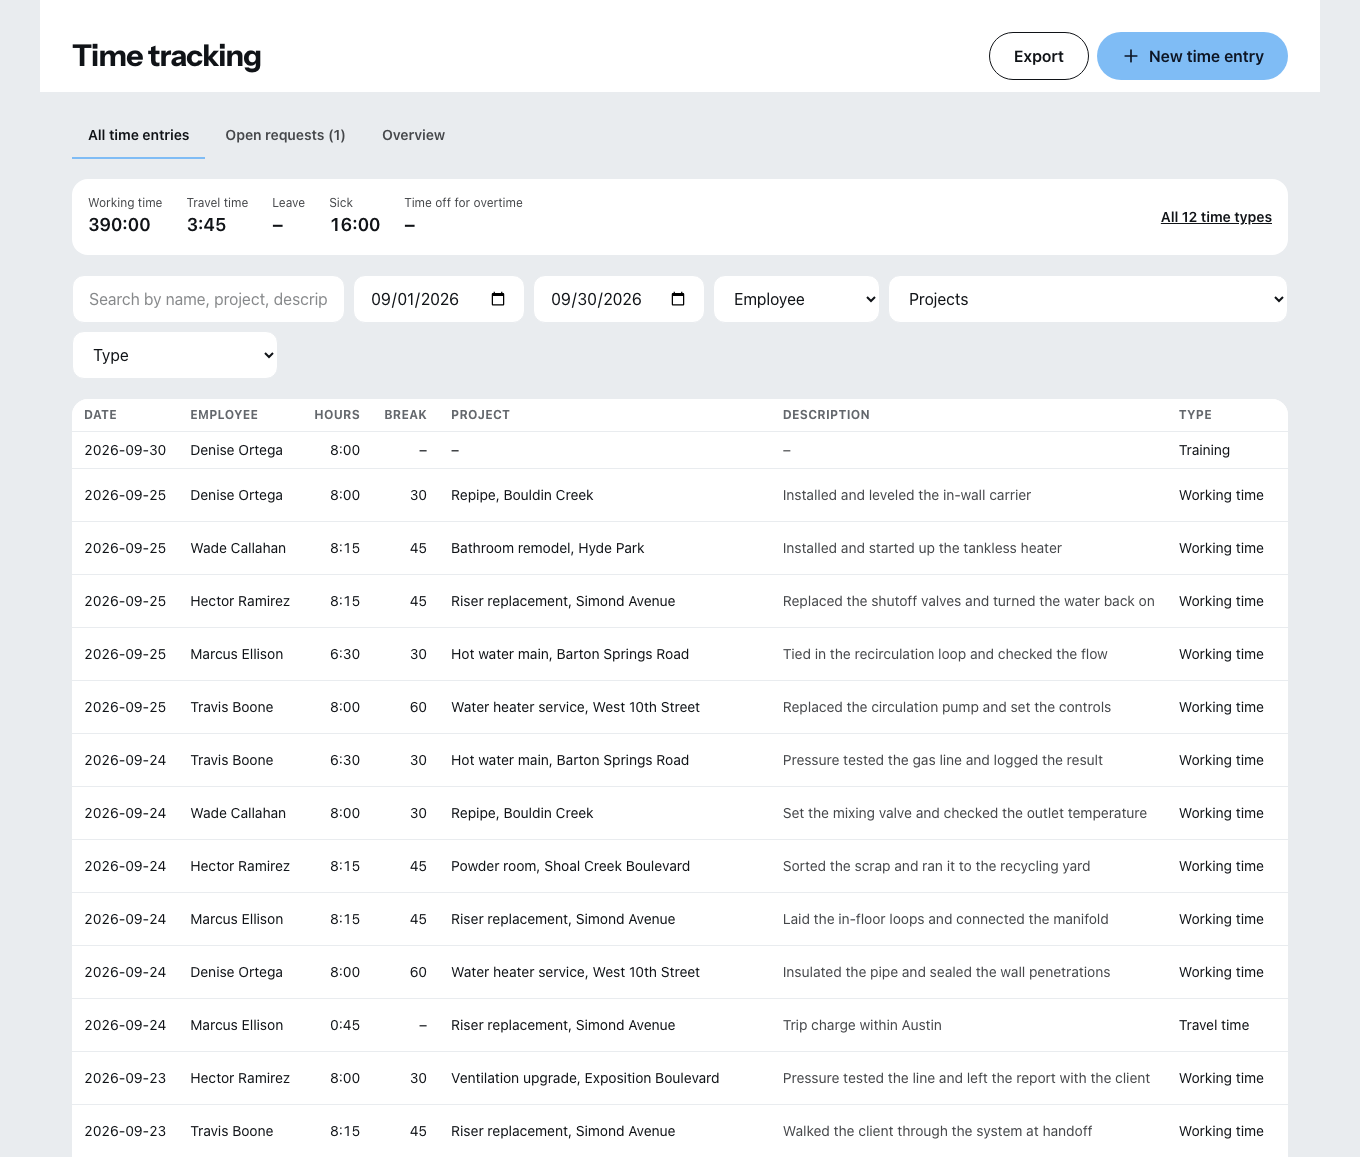The width and height of the screenshot is (1360, 1157).
Task: Select 'Replaced the shutoff valves' description
Action: [968, 601]
